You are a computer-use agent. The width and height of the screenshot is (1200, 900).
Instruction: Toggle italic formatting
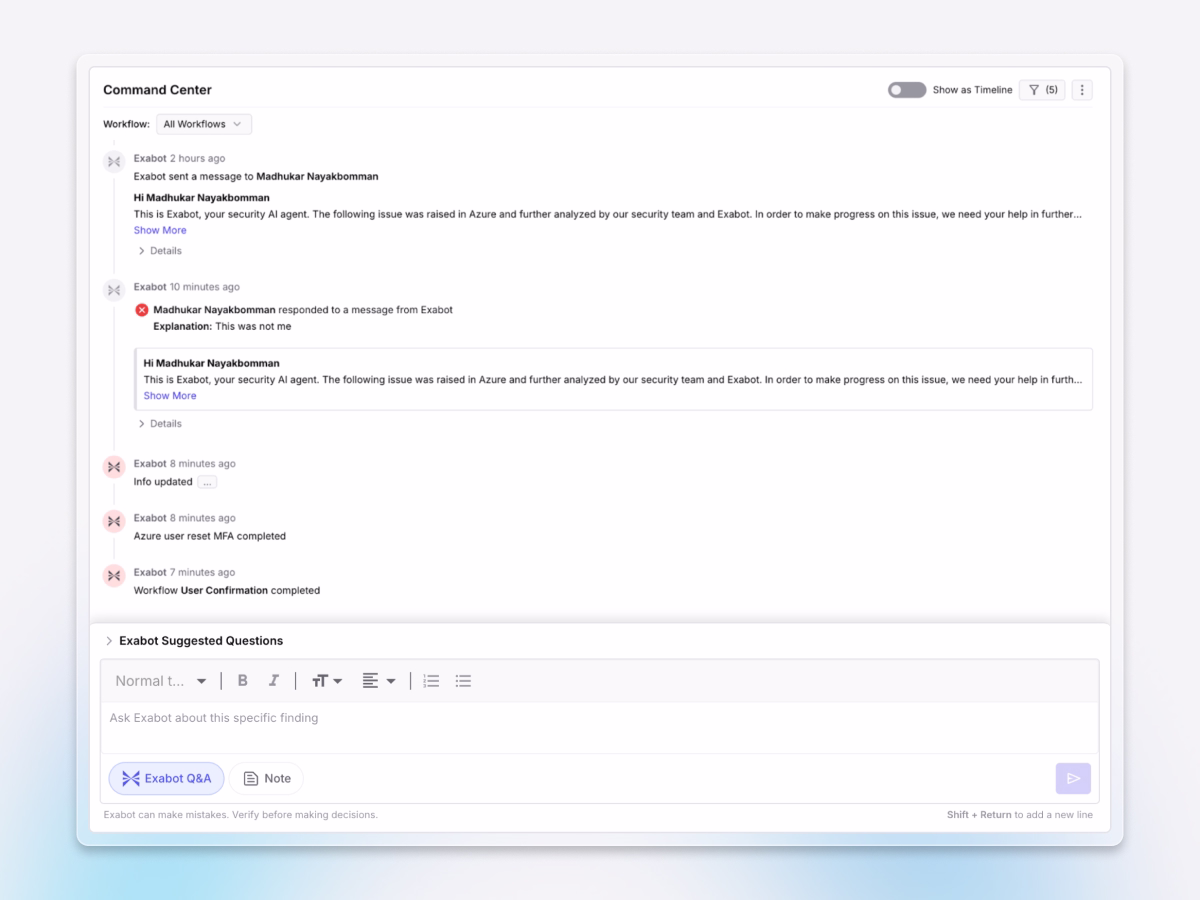[x=273, y=681]
